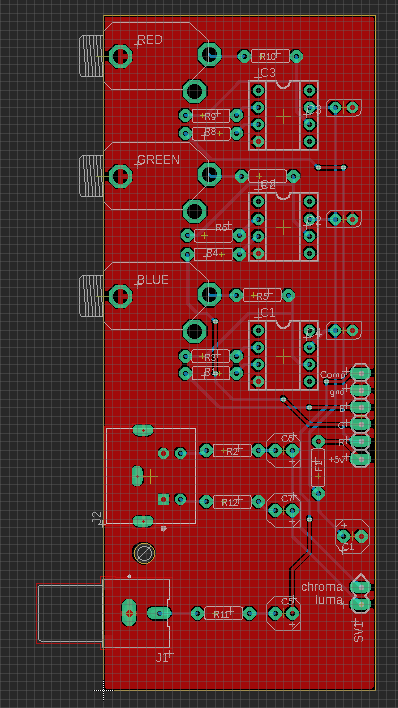Select the R9 resistor label
Screen dimensions: 398x708
(210, 116)
